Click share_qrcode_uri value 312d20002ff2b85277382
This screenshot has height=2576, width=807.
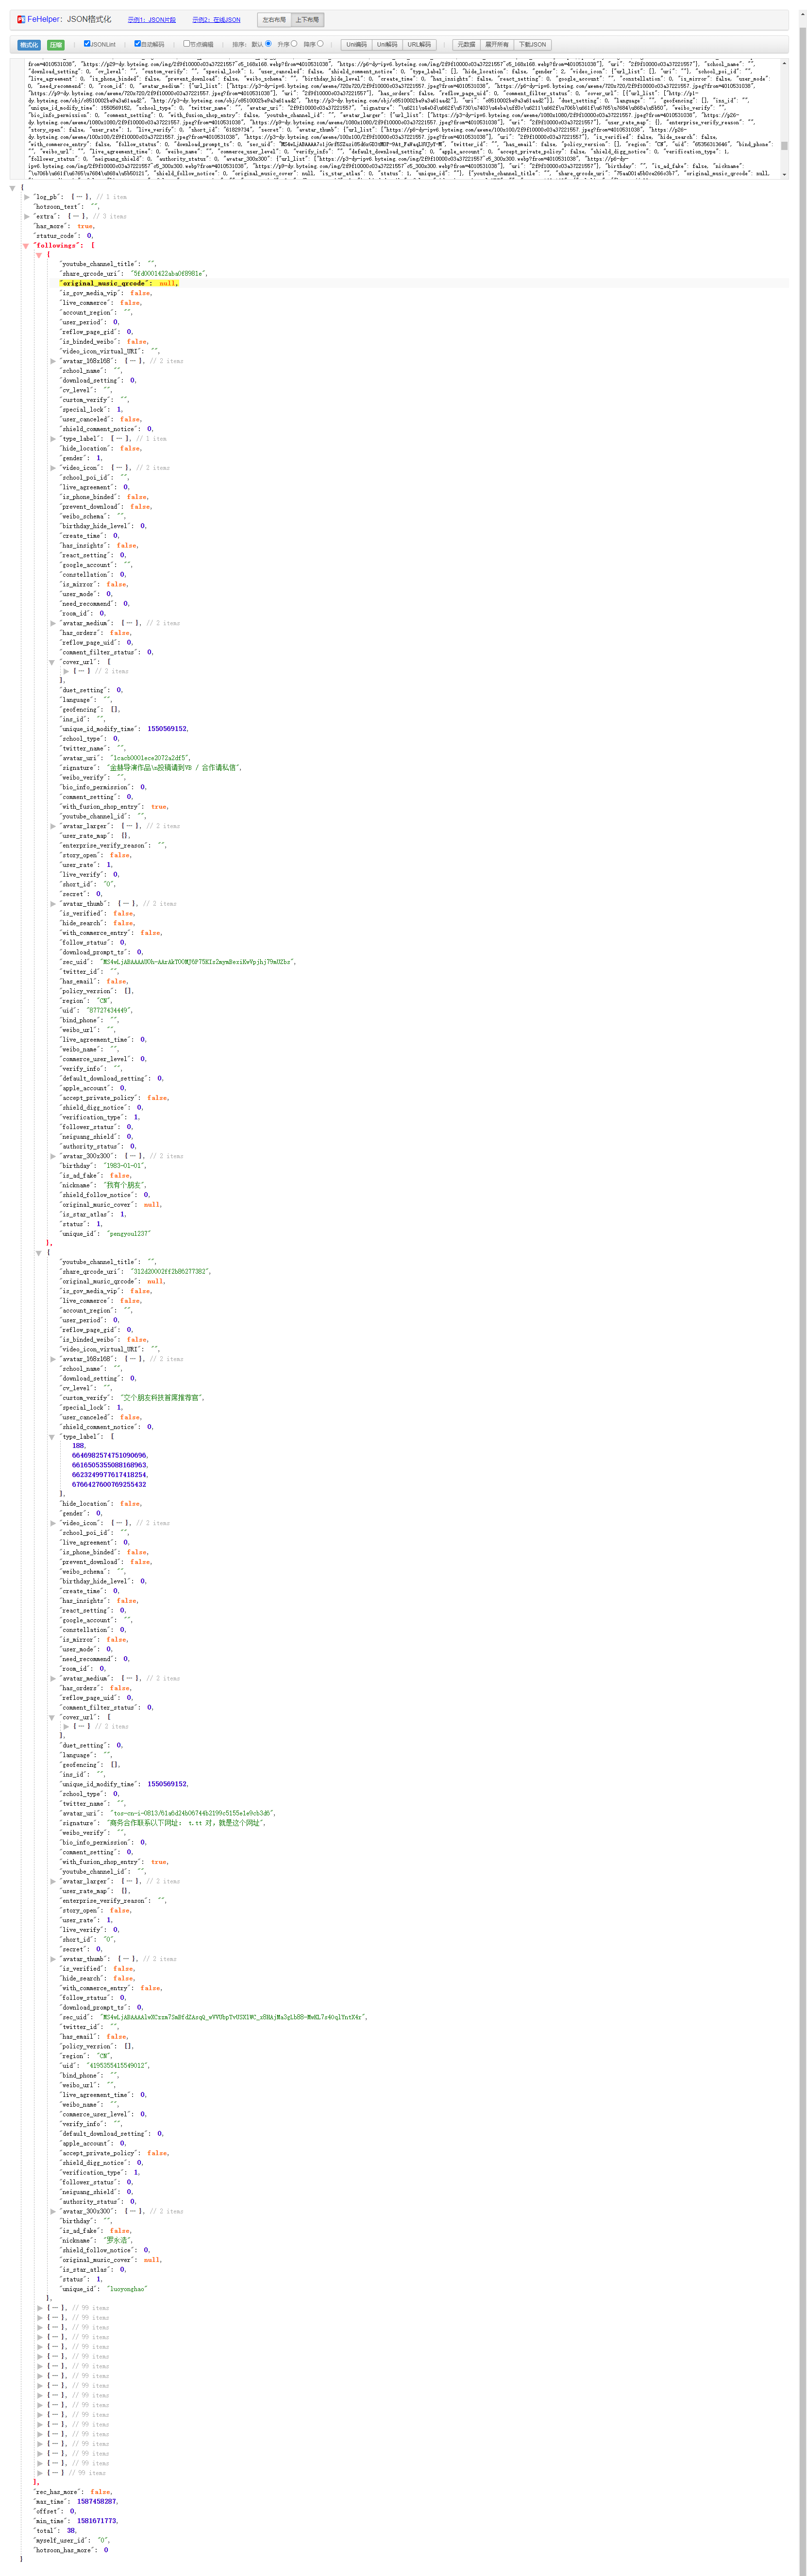171,1272
